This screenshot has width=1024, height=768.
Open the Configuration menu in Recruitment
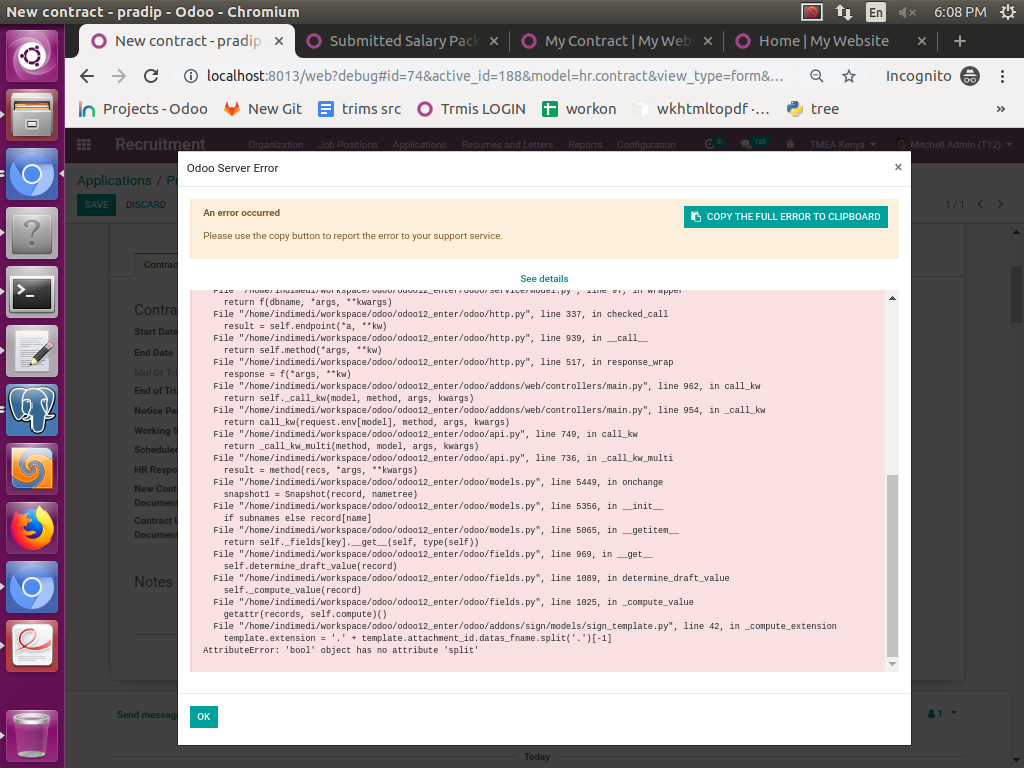(646, 144)
